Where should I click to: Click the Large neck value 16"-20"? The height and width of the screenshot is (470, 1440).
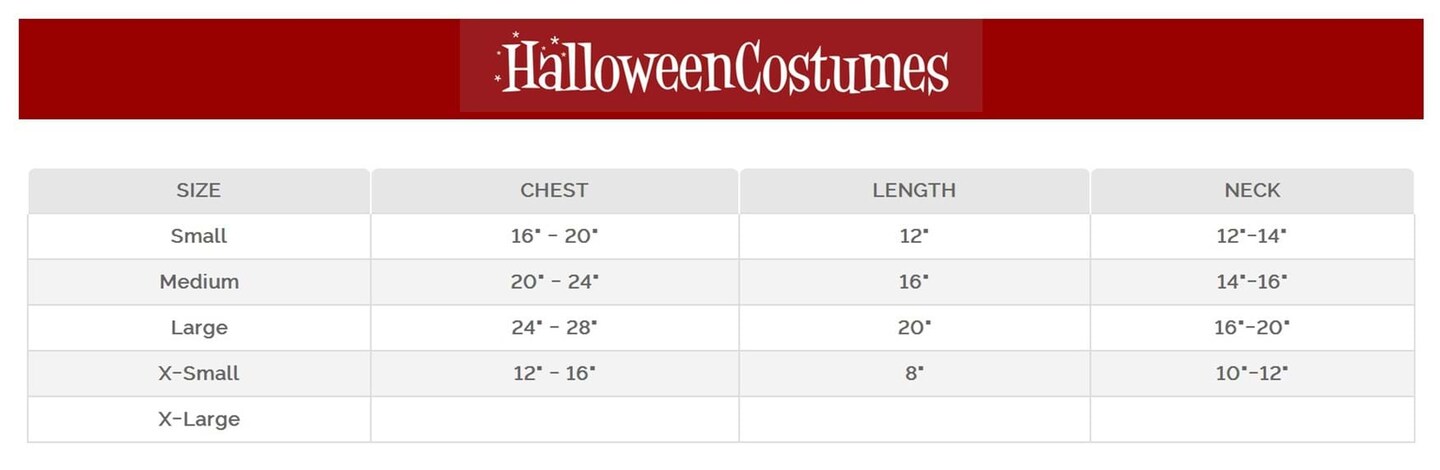pyautogui.click(x=1252, y=328)
